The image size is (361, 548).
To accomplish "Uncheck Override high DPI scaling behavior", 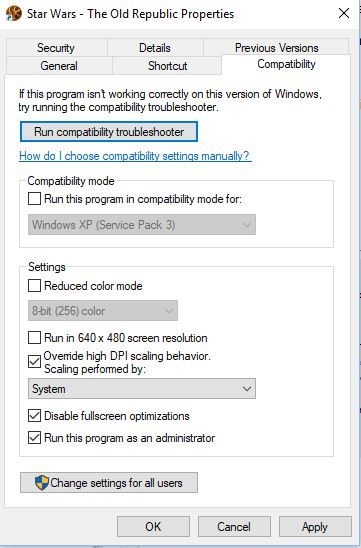I will pos(34,362).
